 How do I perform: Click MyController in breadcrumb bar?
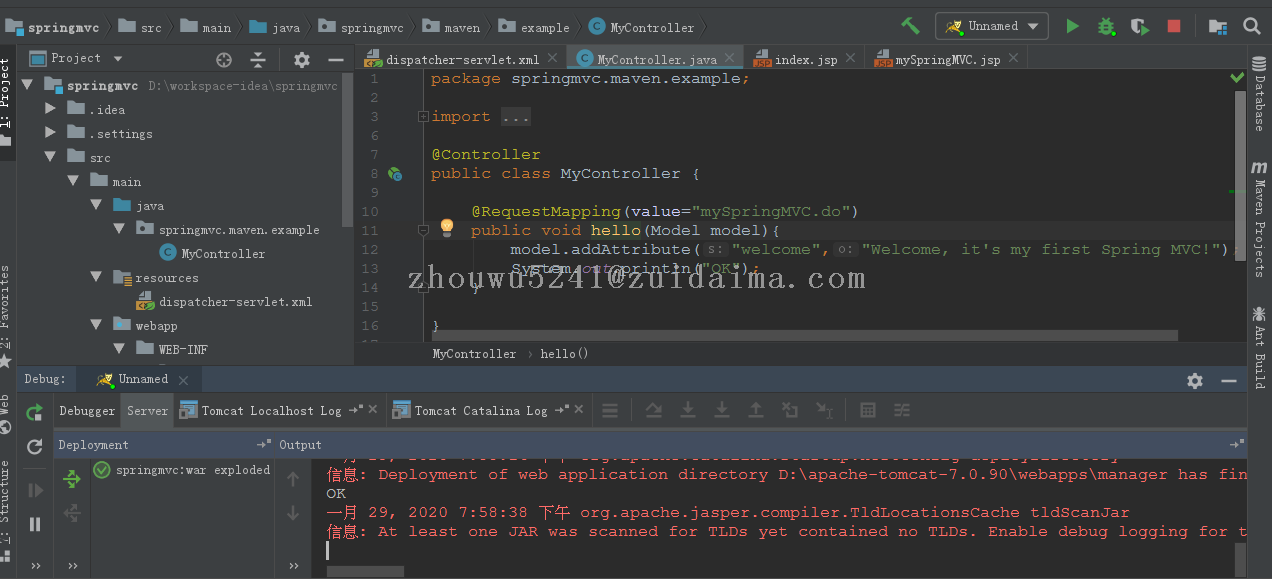click(x=474, y=353)
